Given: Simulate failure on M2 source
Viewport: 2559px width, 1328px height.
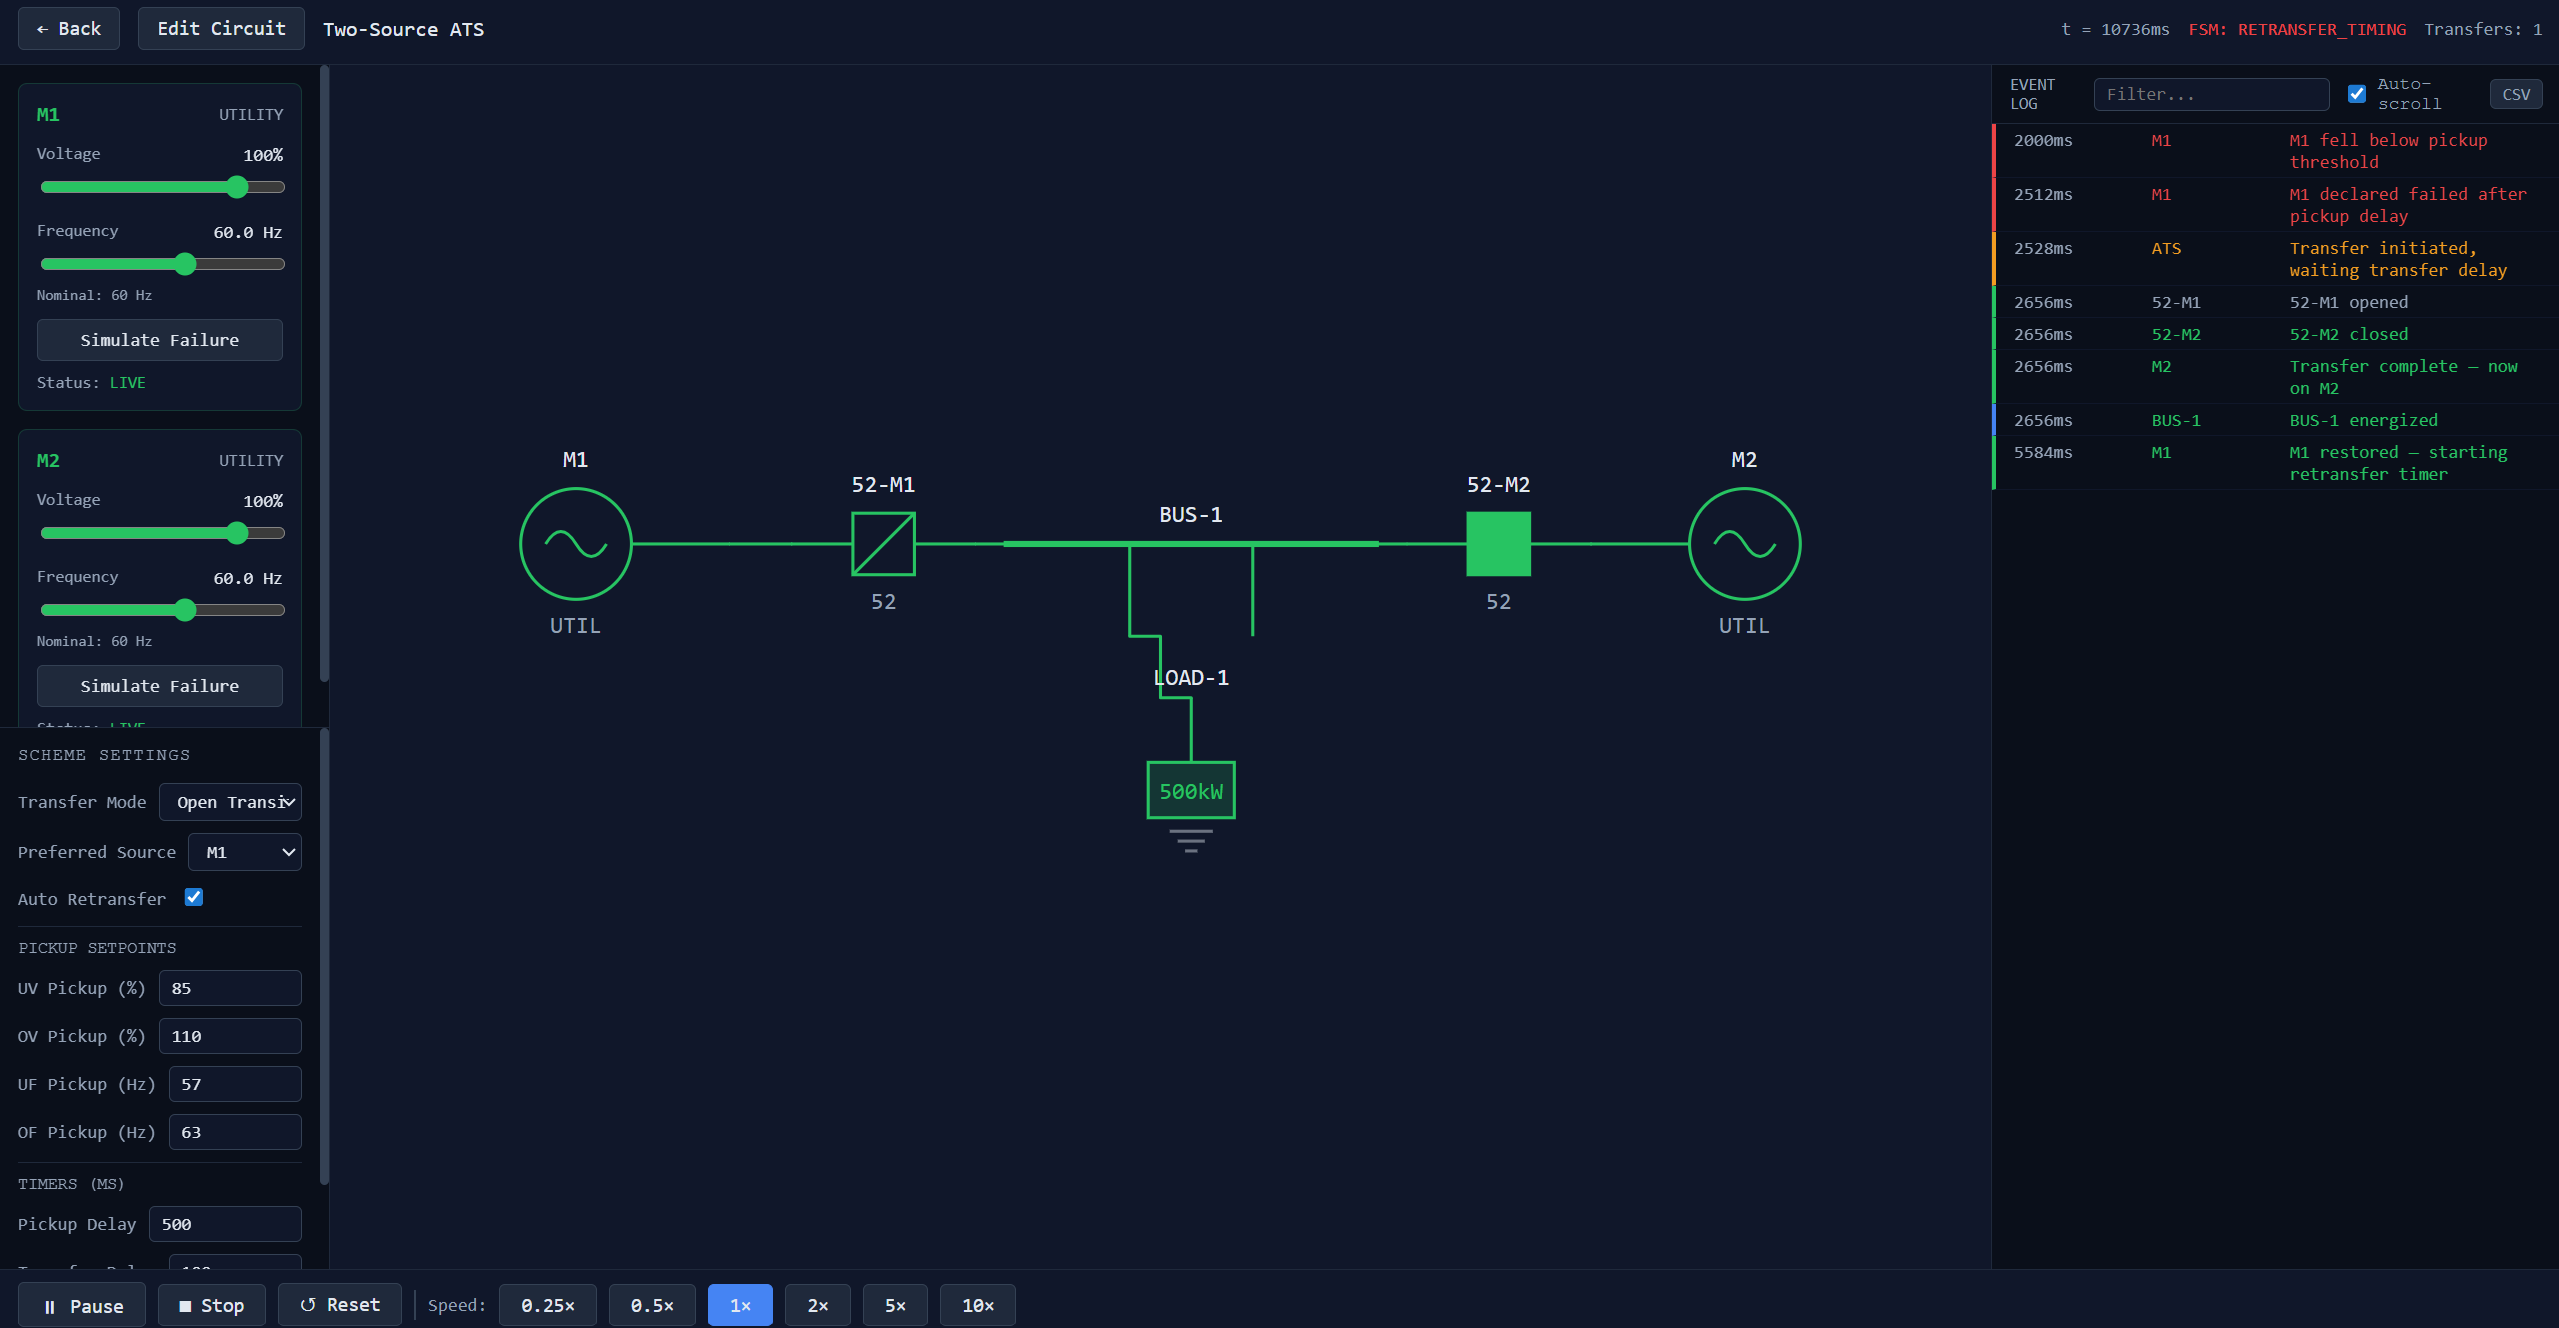Looking at the screenshot, I should [x=160, y=686].
